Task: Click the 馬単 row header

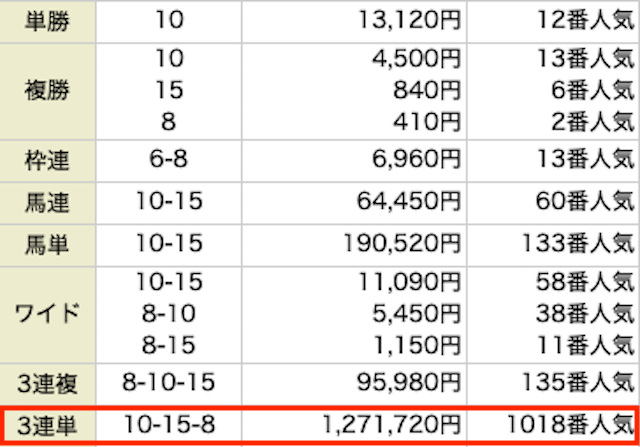Action: (47, 245)
